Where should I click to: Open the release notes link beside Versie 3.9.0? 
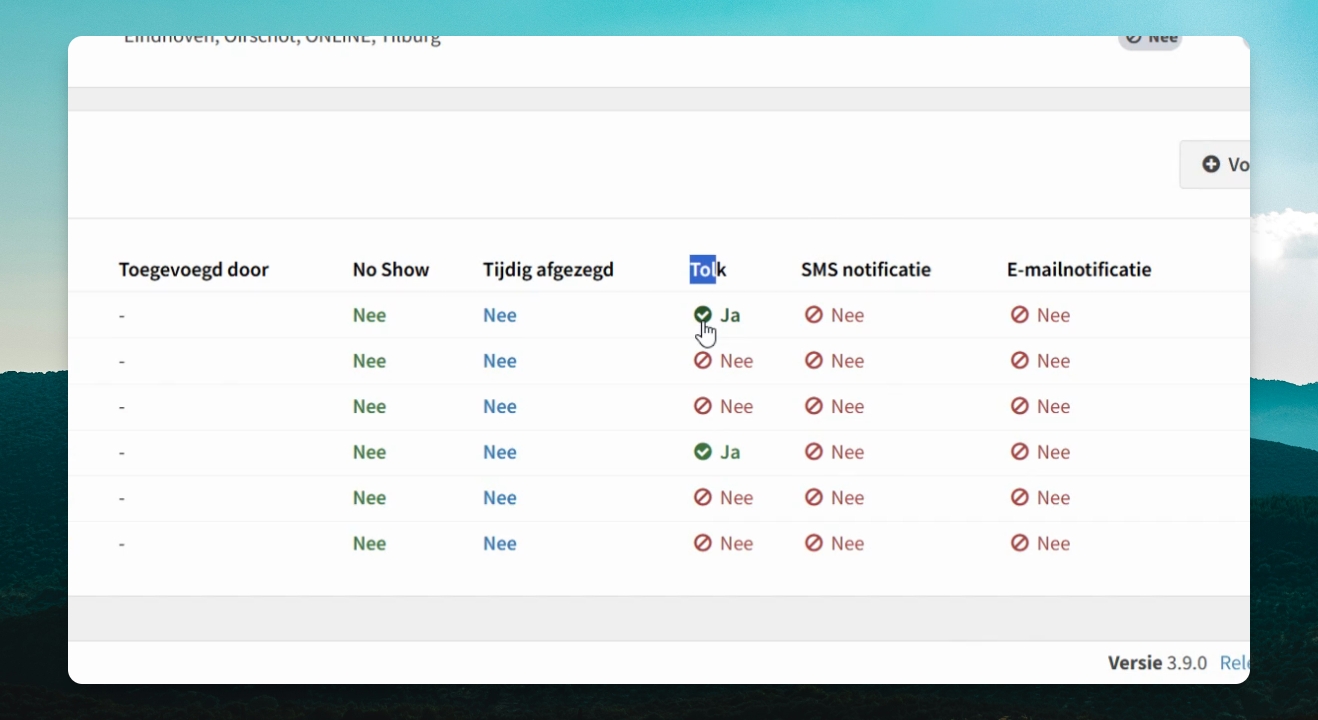(x=1235, y=663)
